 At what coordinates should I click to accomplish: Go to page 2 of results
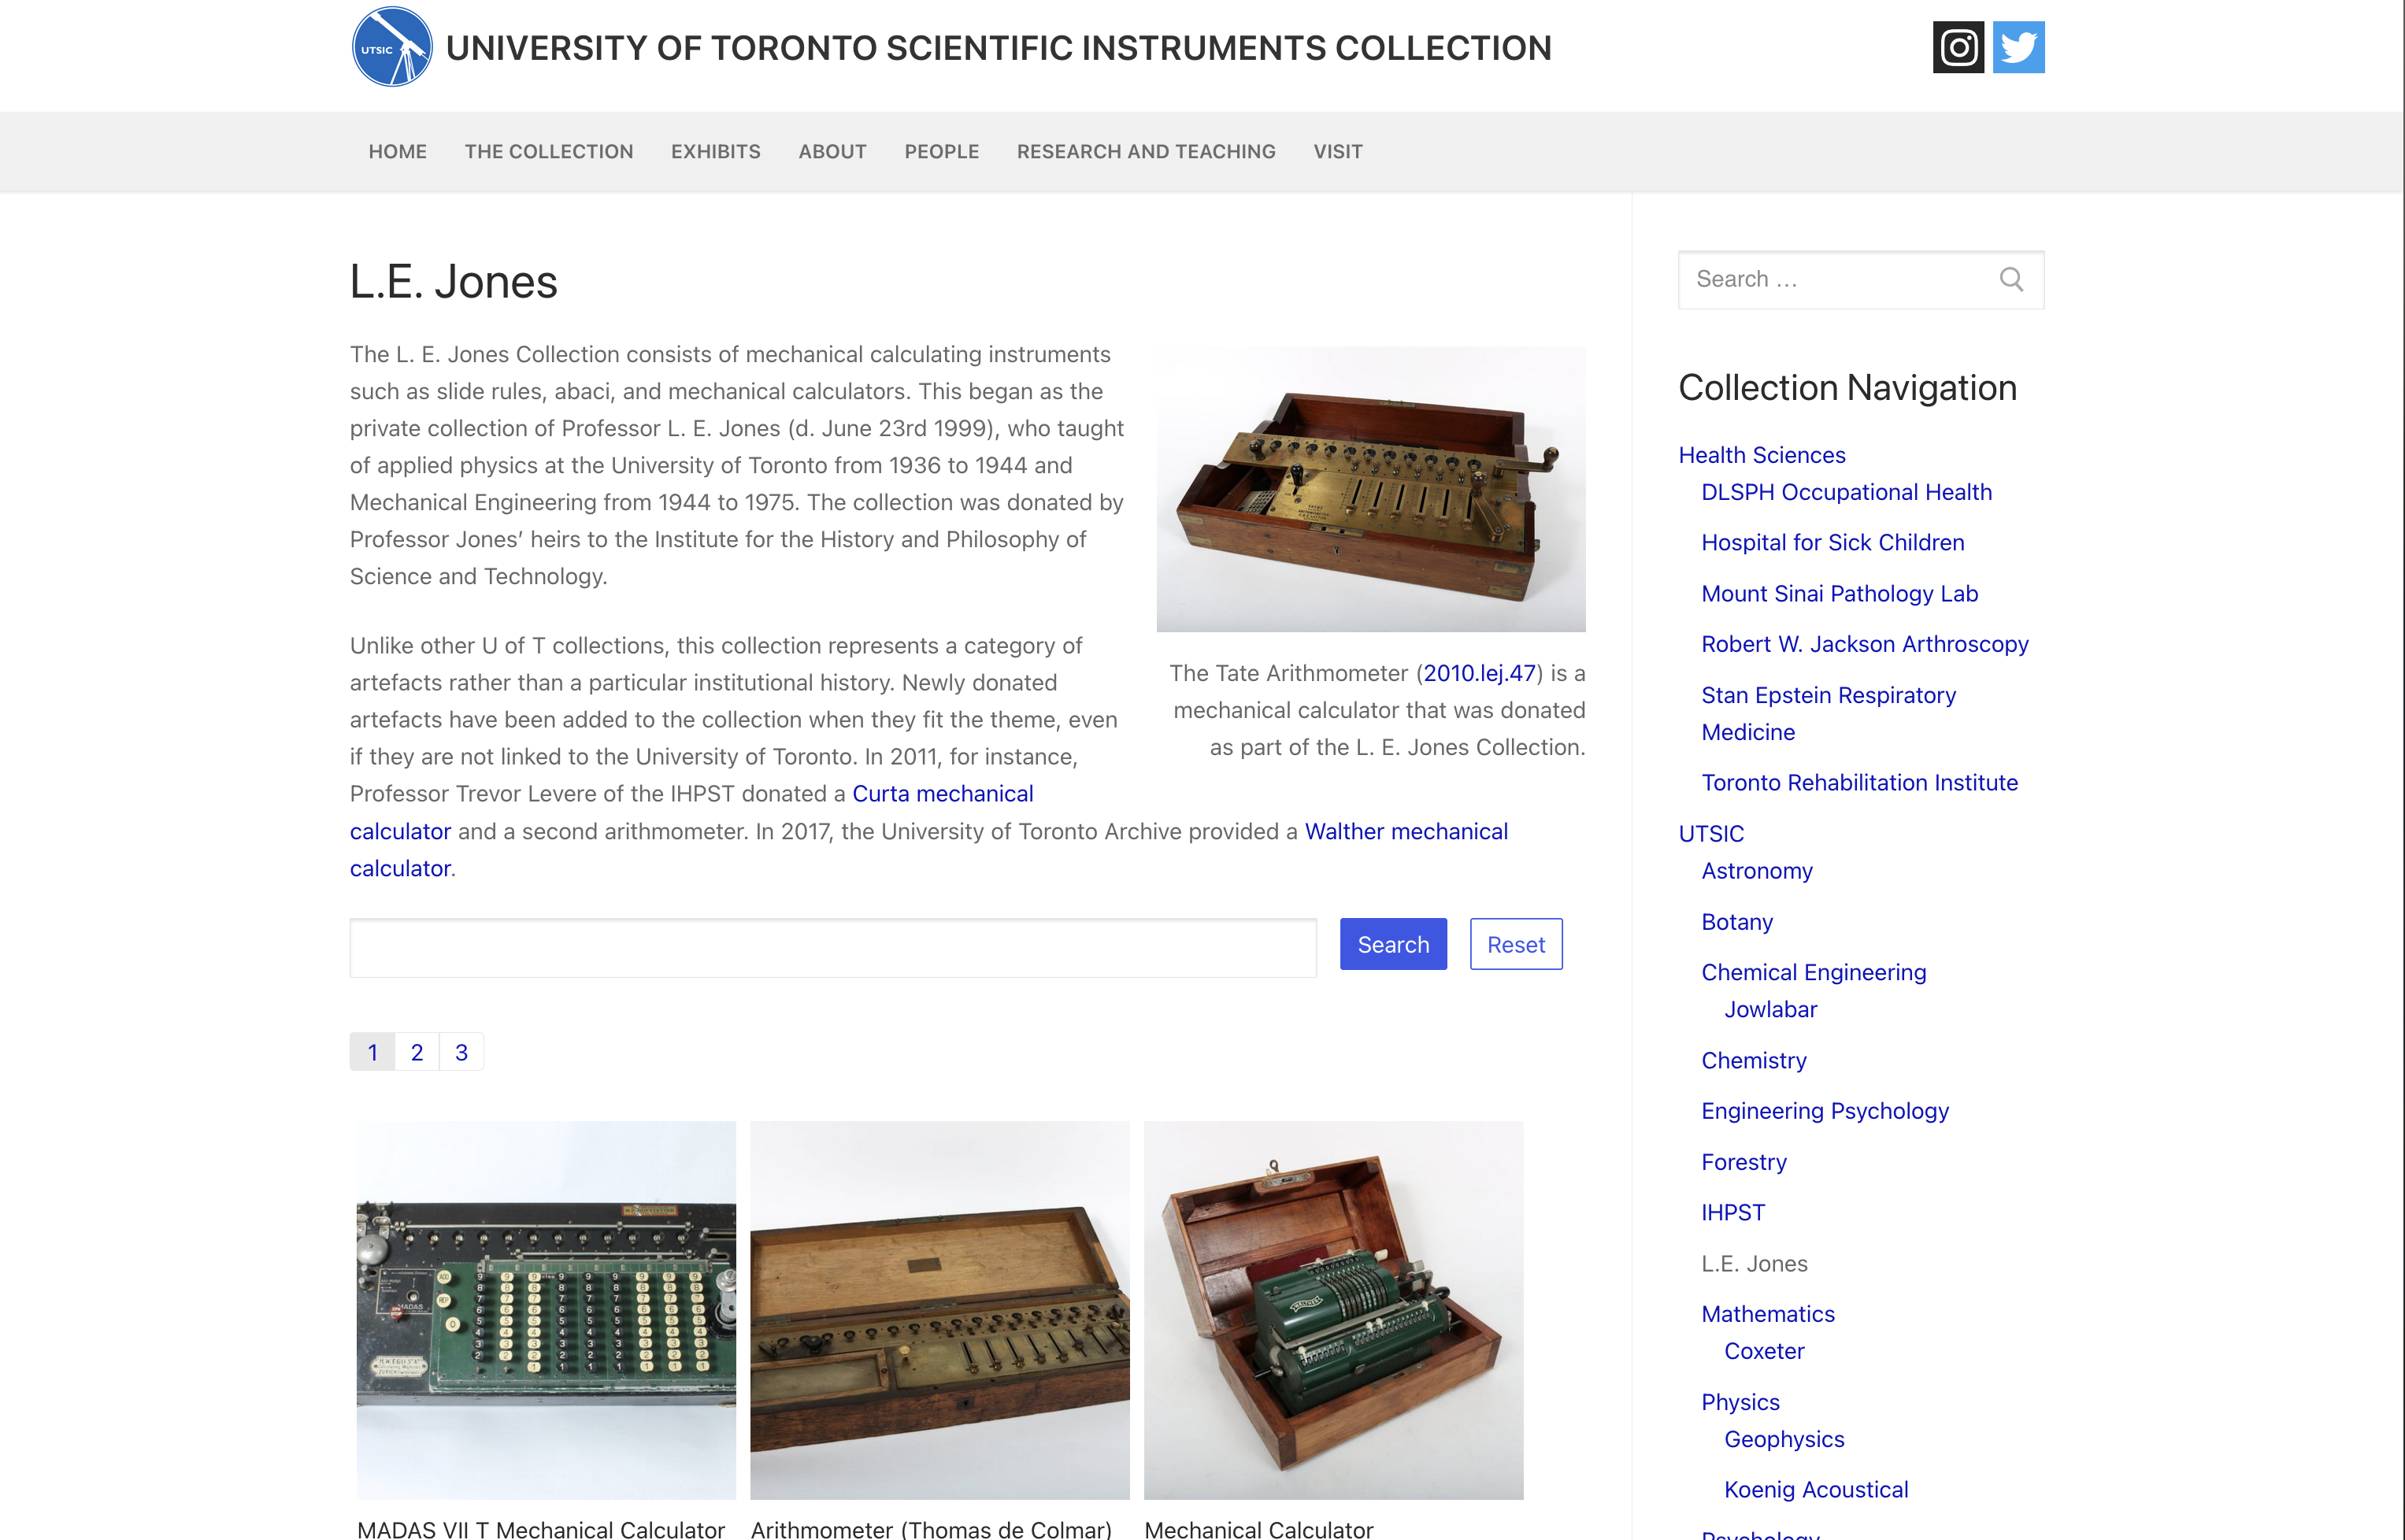point(417,1051)
